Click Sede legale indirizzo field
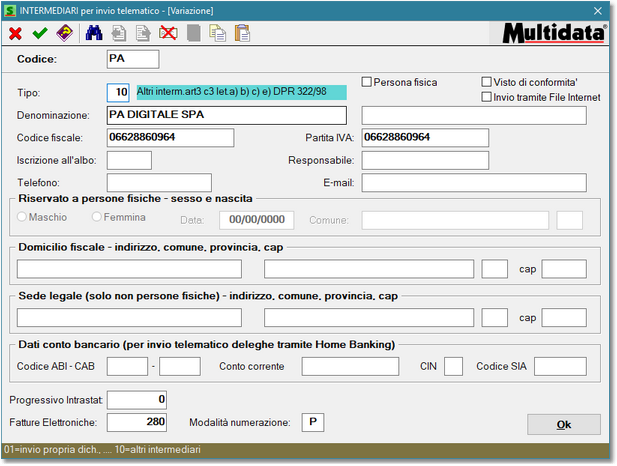The height and width of the screenshot is (466, 617). [x=129, y=318]
